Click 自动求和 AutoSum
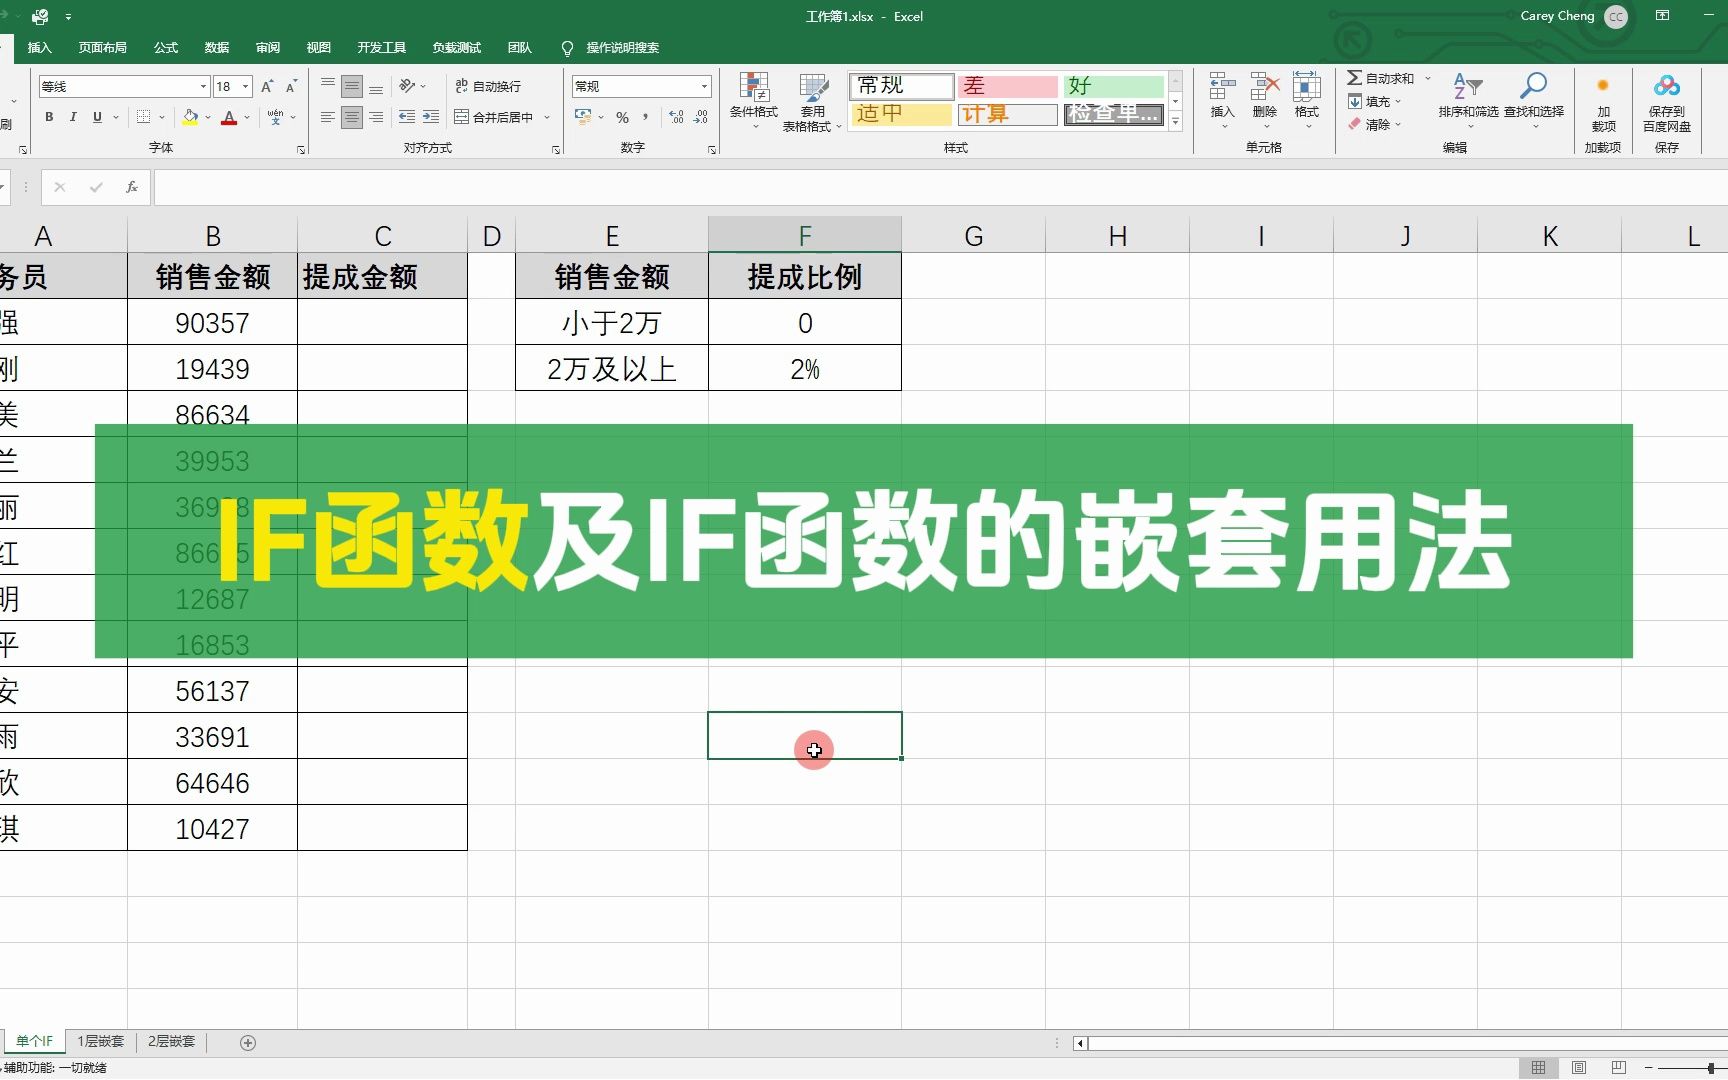1728x1080 pixels. (1381, 78)
